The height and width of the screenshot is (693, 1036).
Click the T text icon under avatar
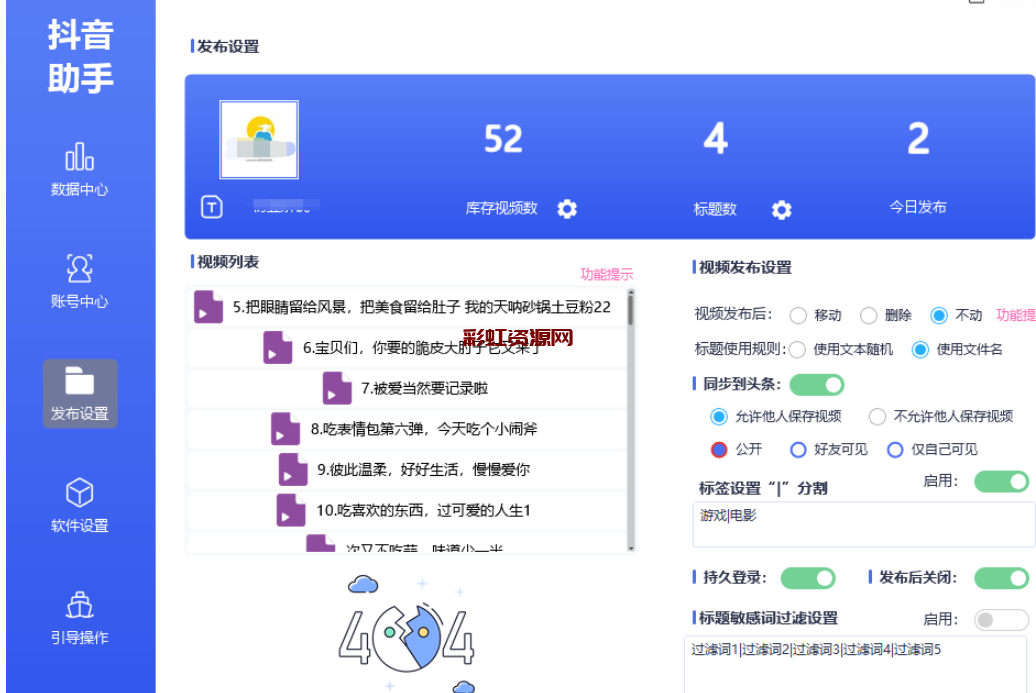click(212, 207)
